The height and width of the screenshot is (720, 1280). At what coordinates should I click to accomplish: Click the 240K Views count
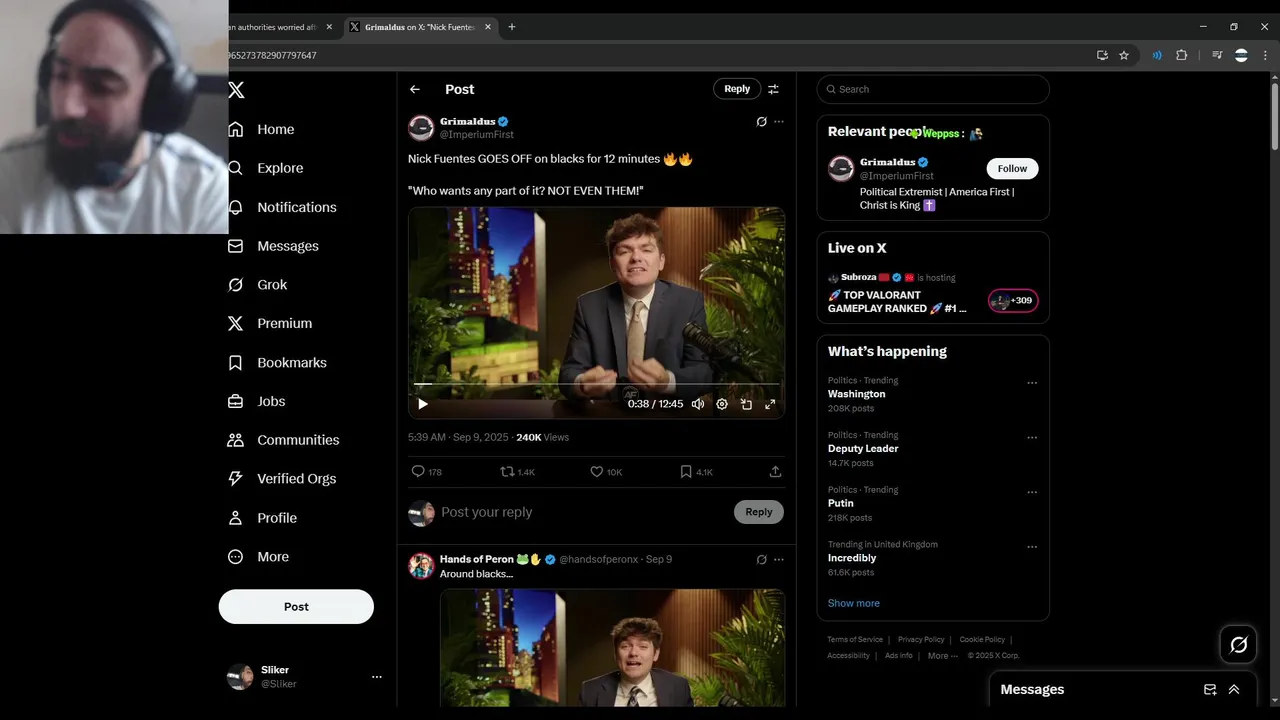542,437
